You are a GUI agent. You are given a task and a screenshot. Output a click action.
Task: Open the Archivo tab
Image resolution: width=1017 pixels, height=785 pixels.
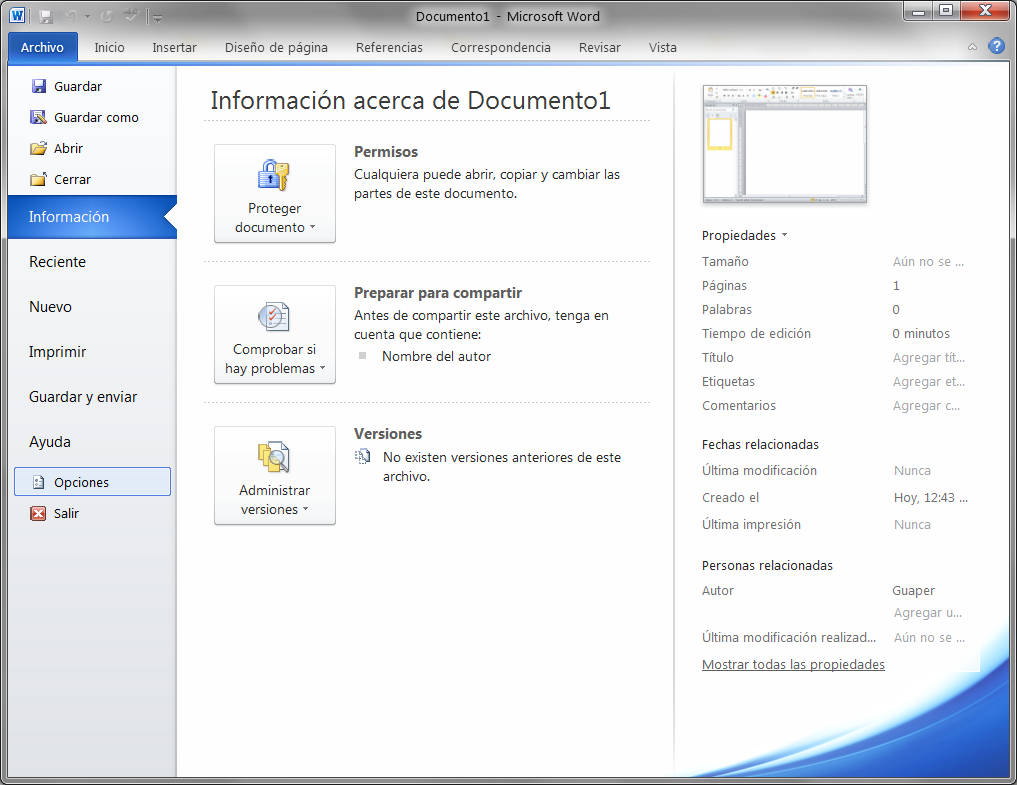point(42,47)
